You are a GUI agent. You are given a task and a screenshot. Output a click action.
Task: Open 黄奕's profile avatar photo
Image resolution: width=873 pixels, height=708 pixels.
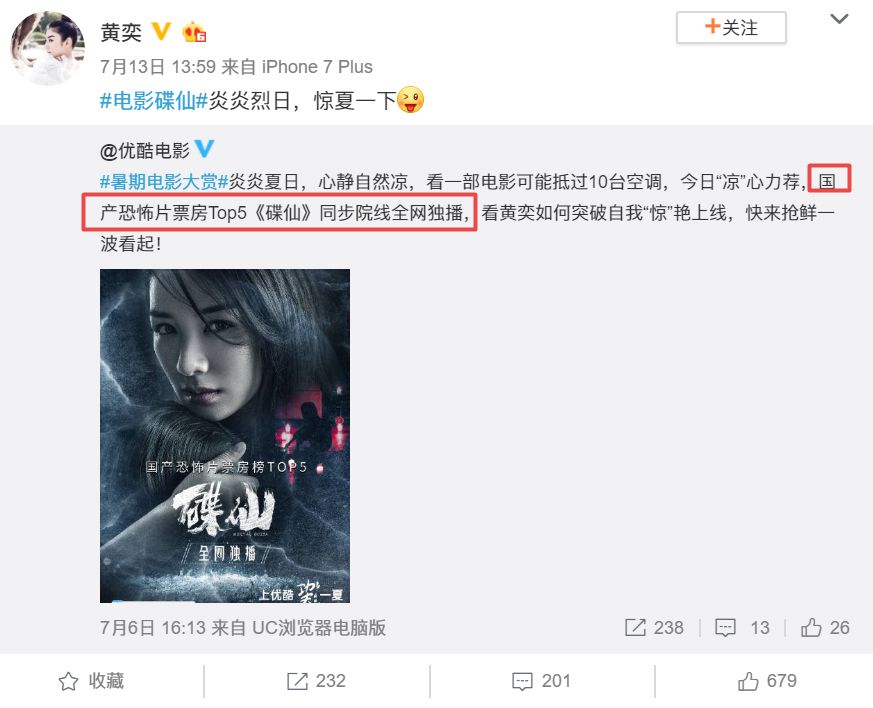pyautogui.click(x=48, y=48)
